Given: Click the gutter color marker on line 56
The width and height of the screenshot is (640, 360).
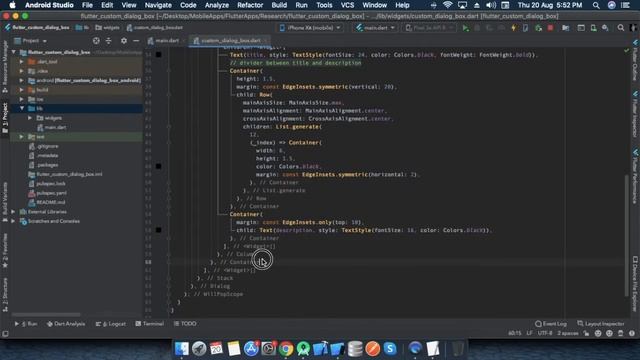Looking at the screenshot, I should point(158,230).
